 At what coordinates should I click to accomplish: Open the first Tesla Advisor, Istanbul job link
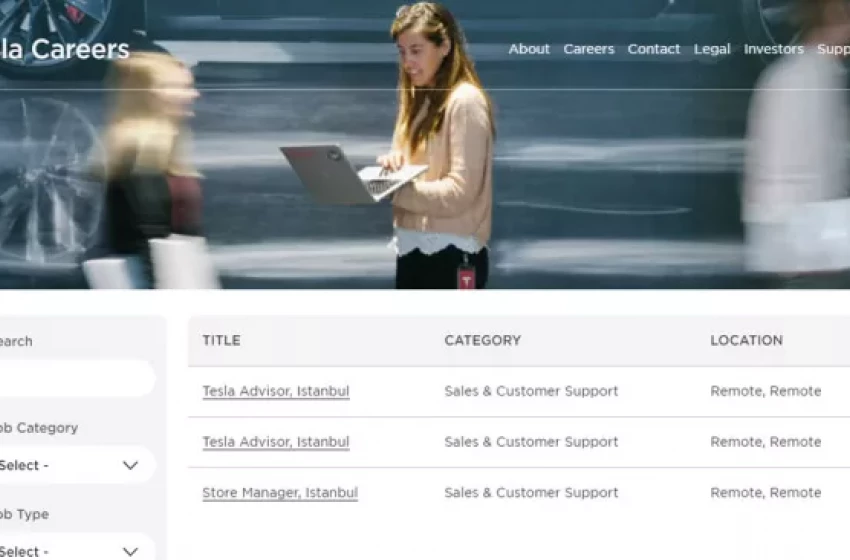pyautogui.click(x=276, y=391)
